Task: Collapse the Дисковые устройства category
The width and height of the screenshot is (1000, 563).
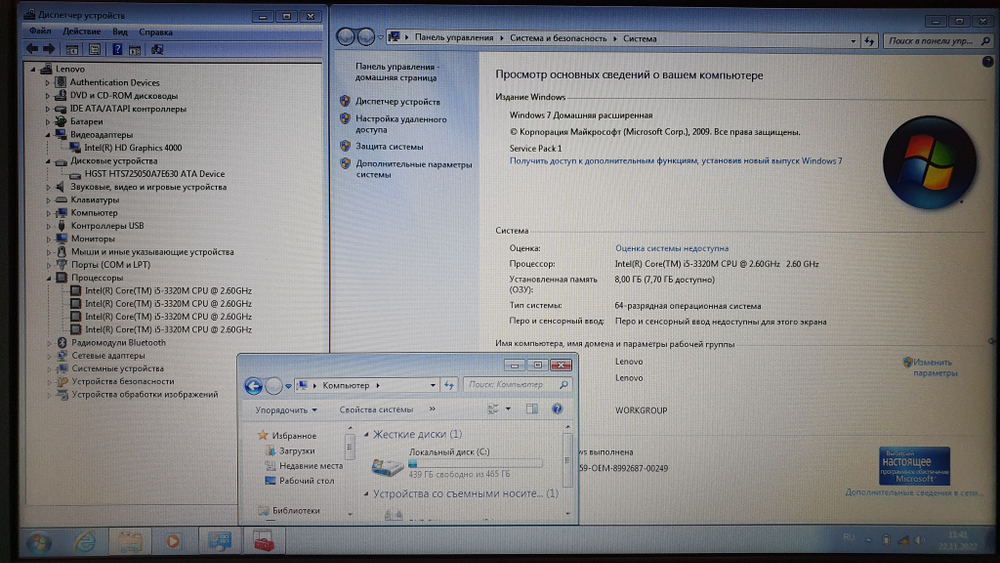Action: coord(48,161)
